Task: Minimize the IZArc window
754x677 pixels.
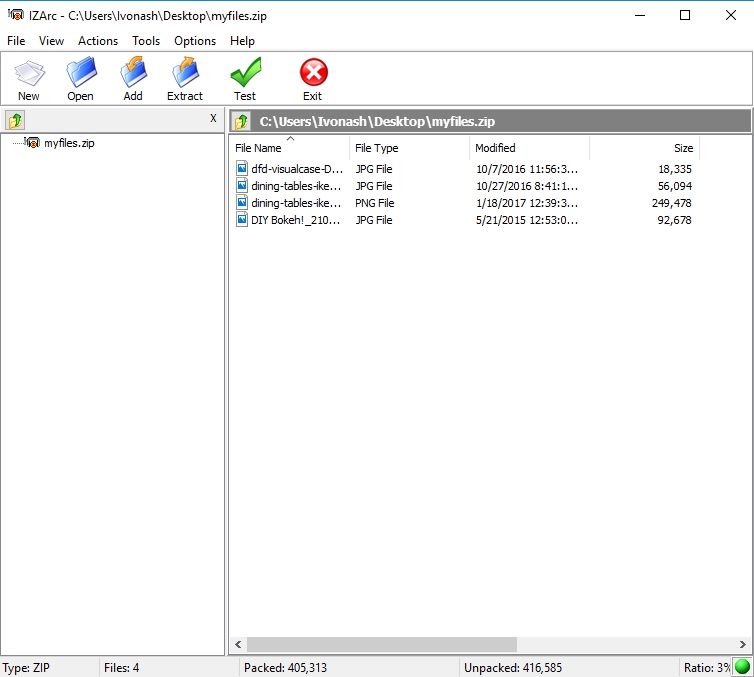Action: point(640,15)
